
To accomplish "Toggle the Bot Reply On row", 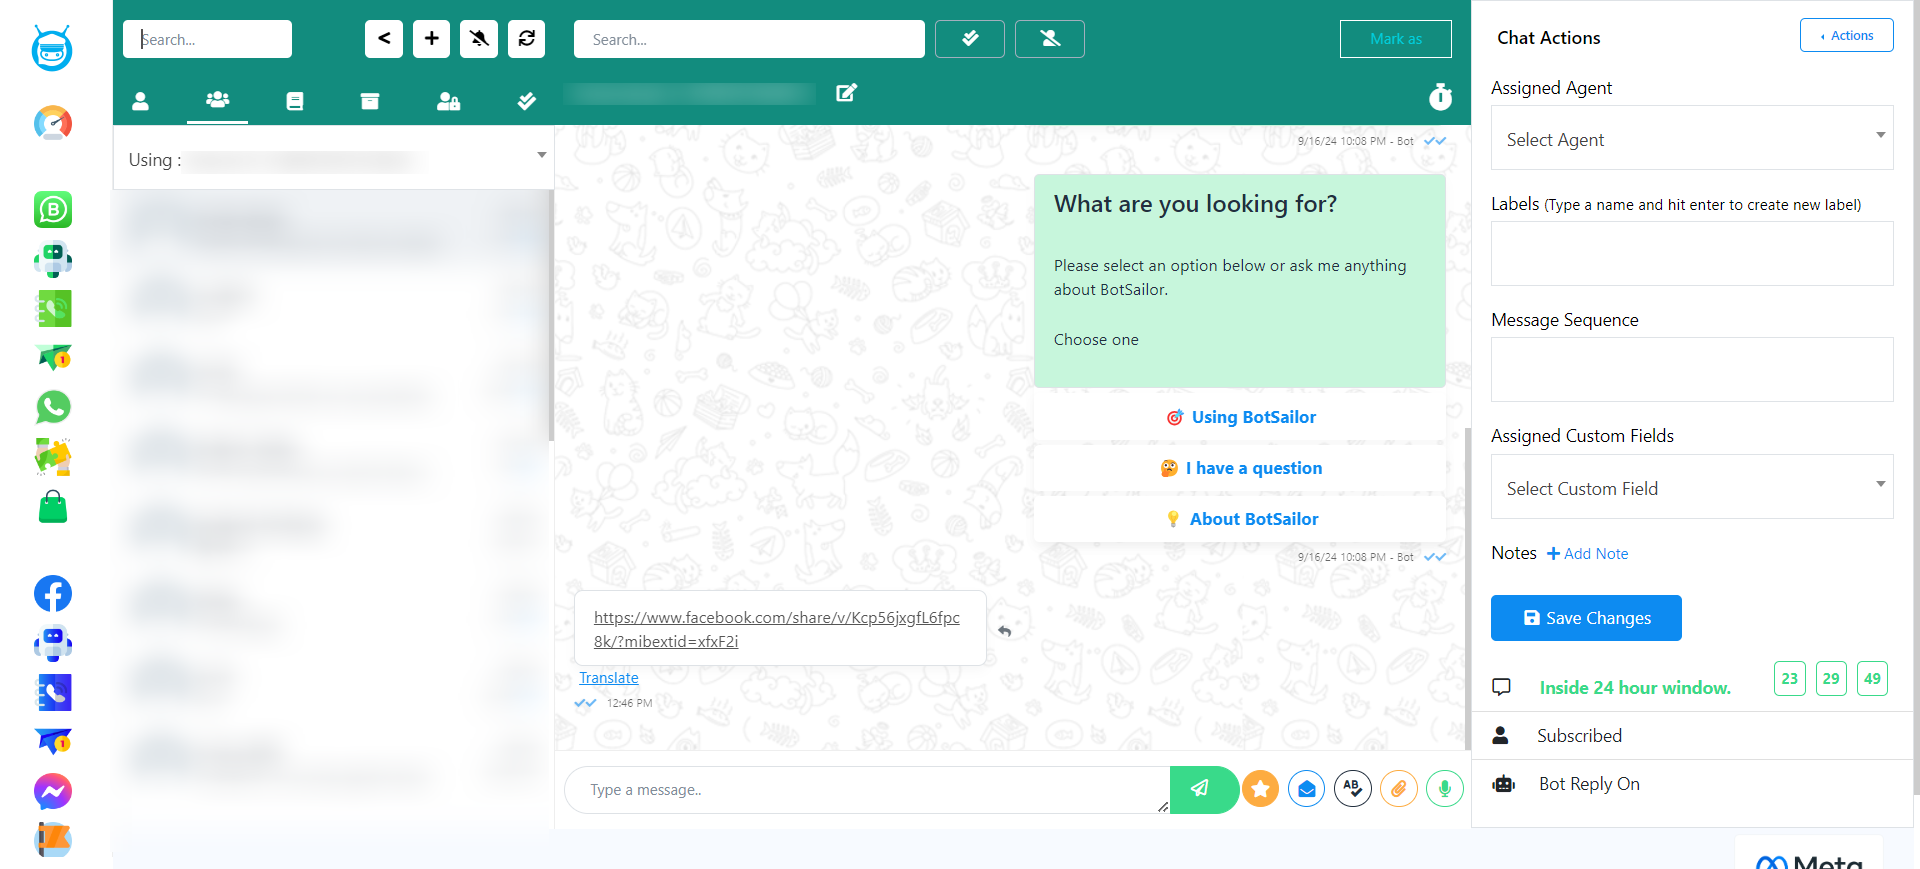I will [x=1692, y=784].
